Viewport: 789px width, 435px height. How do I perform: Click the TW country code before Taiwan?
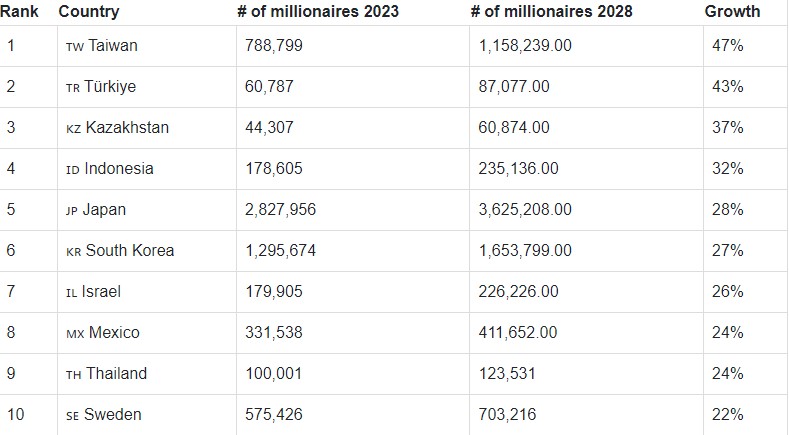coord(74,47)
